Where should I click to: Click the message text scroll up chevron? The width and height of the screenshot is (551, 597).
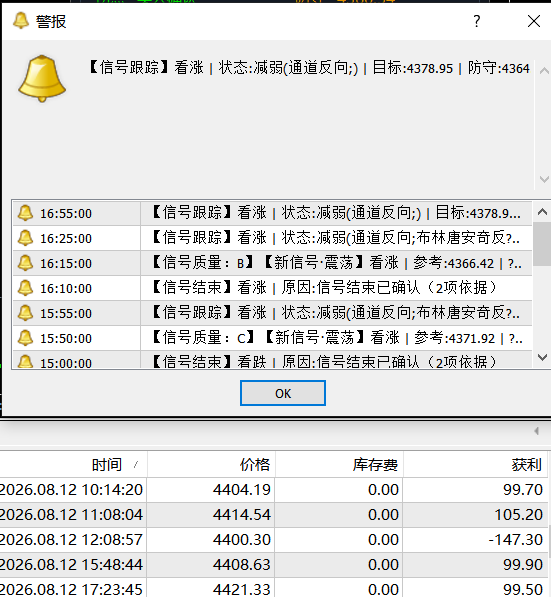(544, 71)
